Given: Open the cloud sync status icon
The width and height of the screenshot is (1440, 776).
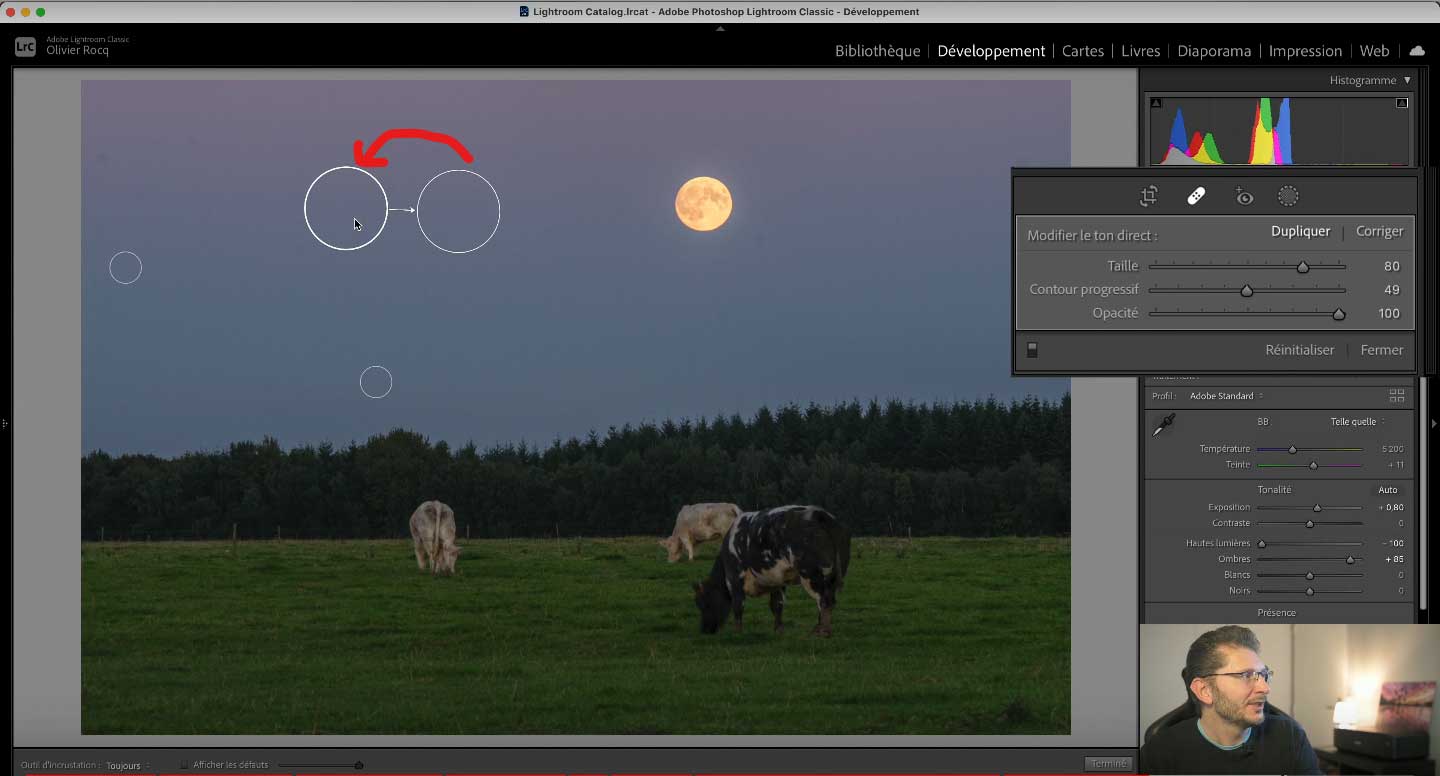Looking at the screenshot, I should coord(1417,51).
